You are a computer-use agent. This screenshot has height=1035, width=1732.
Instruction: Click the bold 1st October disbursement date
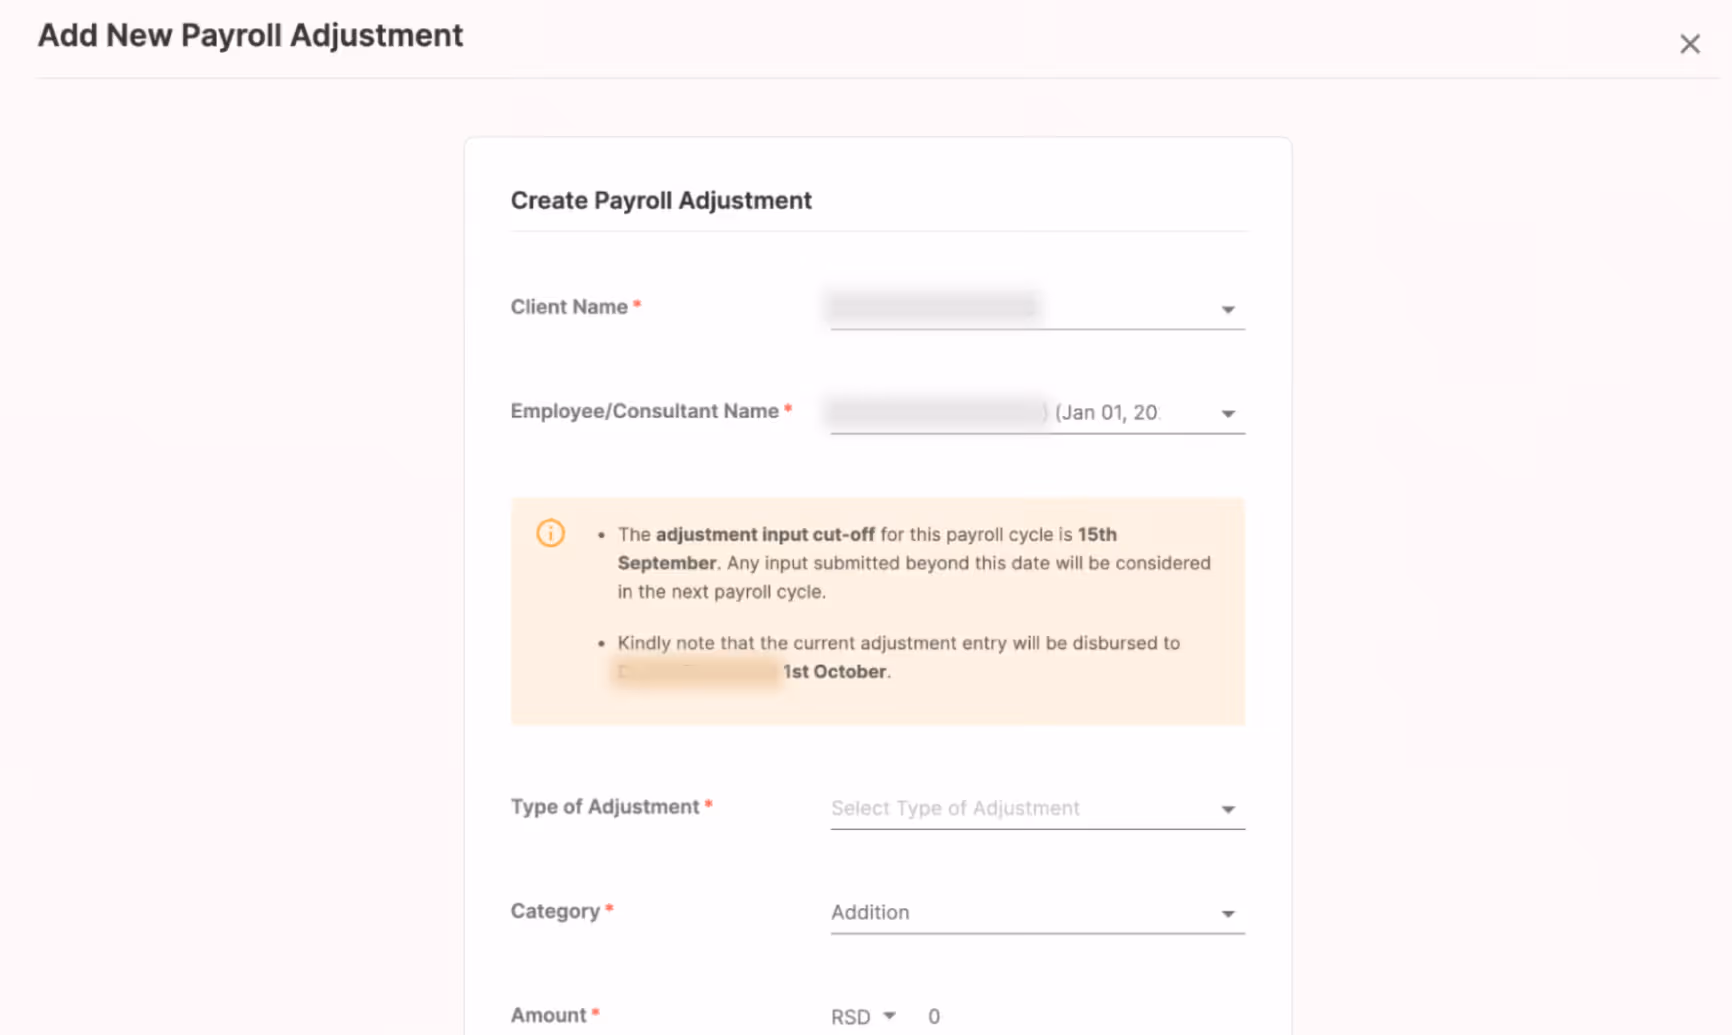pyautogui.click(x=834, y=671)
